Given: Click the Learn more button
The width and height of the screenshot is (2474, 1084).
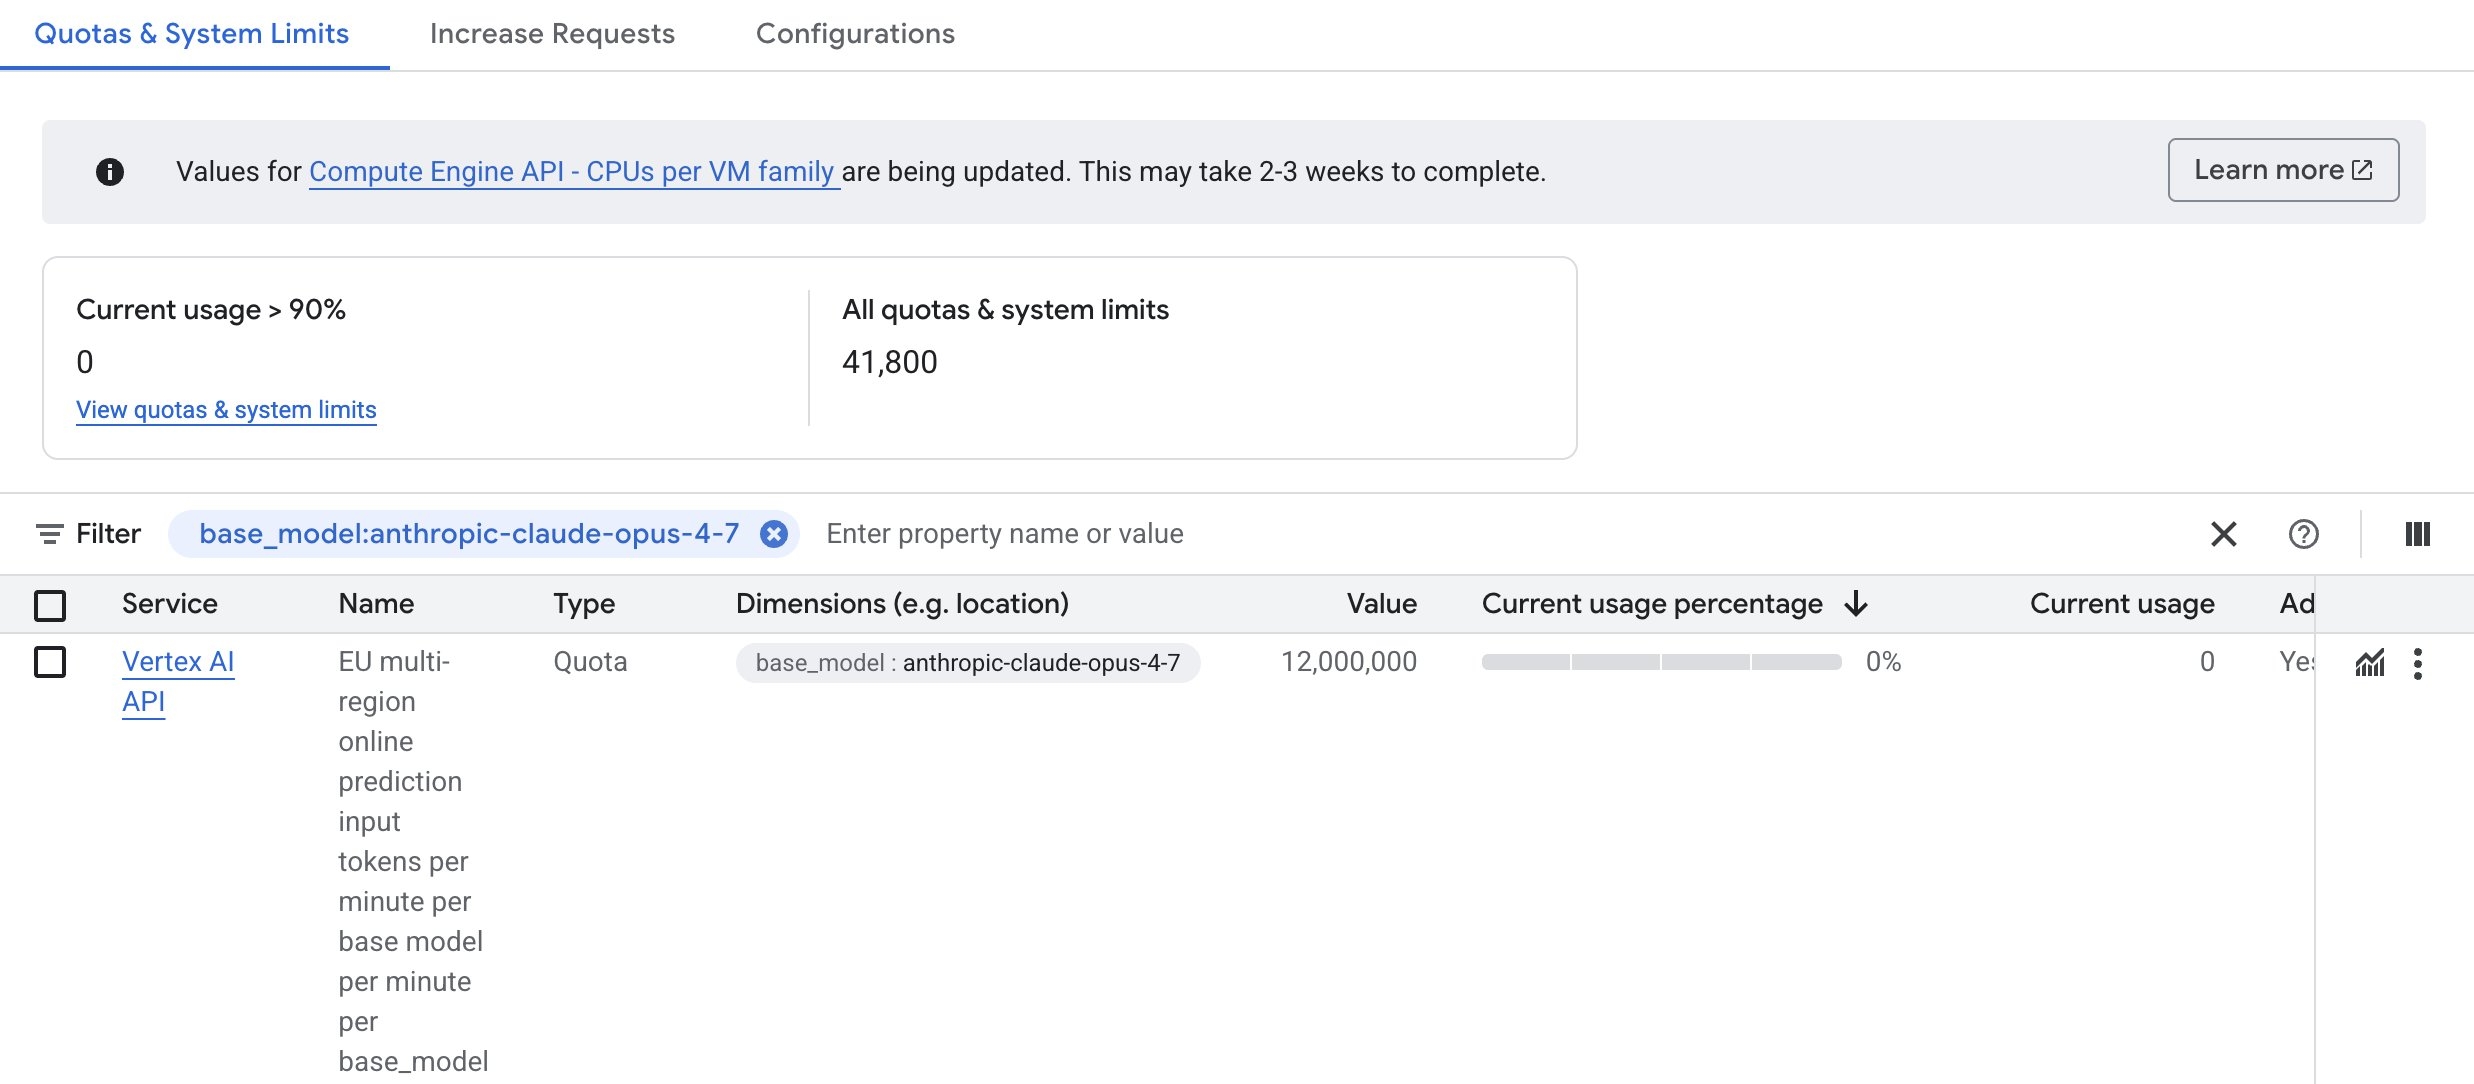Looking at the screenshot, I should 2282,170.
